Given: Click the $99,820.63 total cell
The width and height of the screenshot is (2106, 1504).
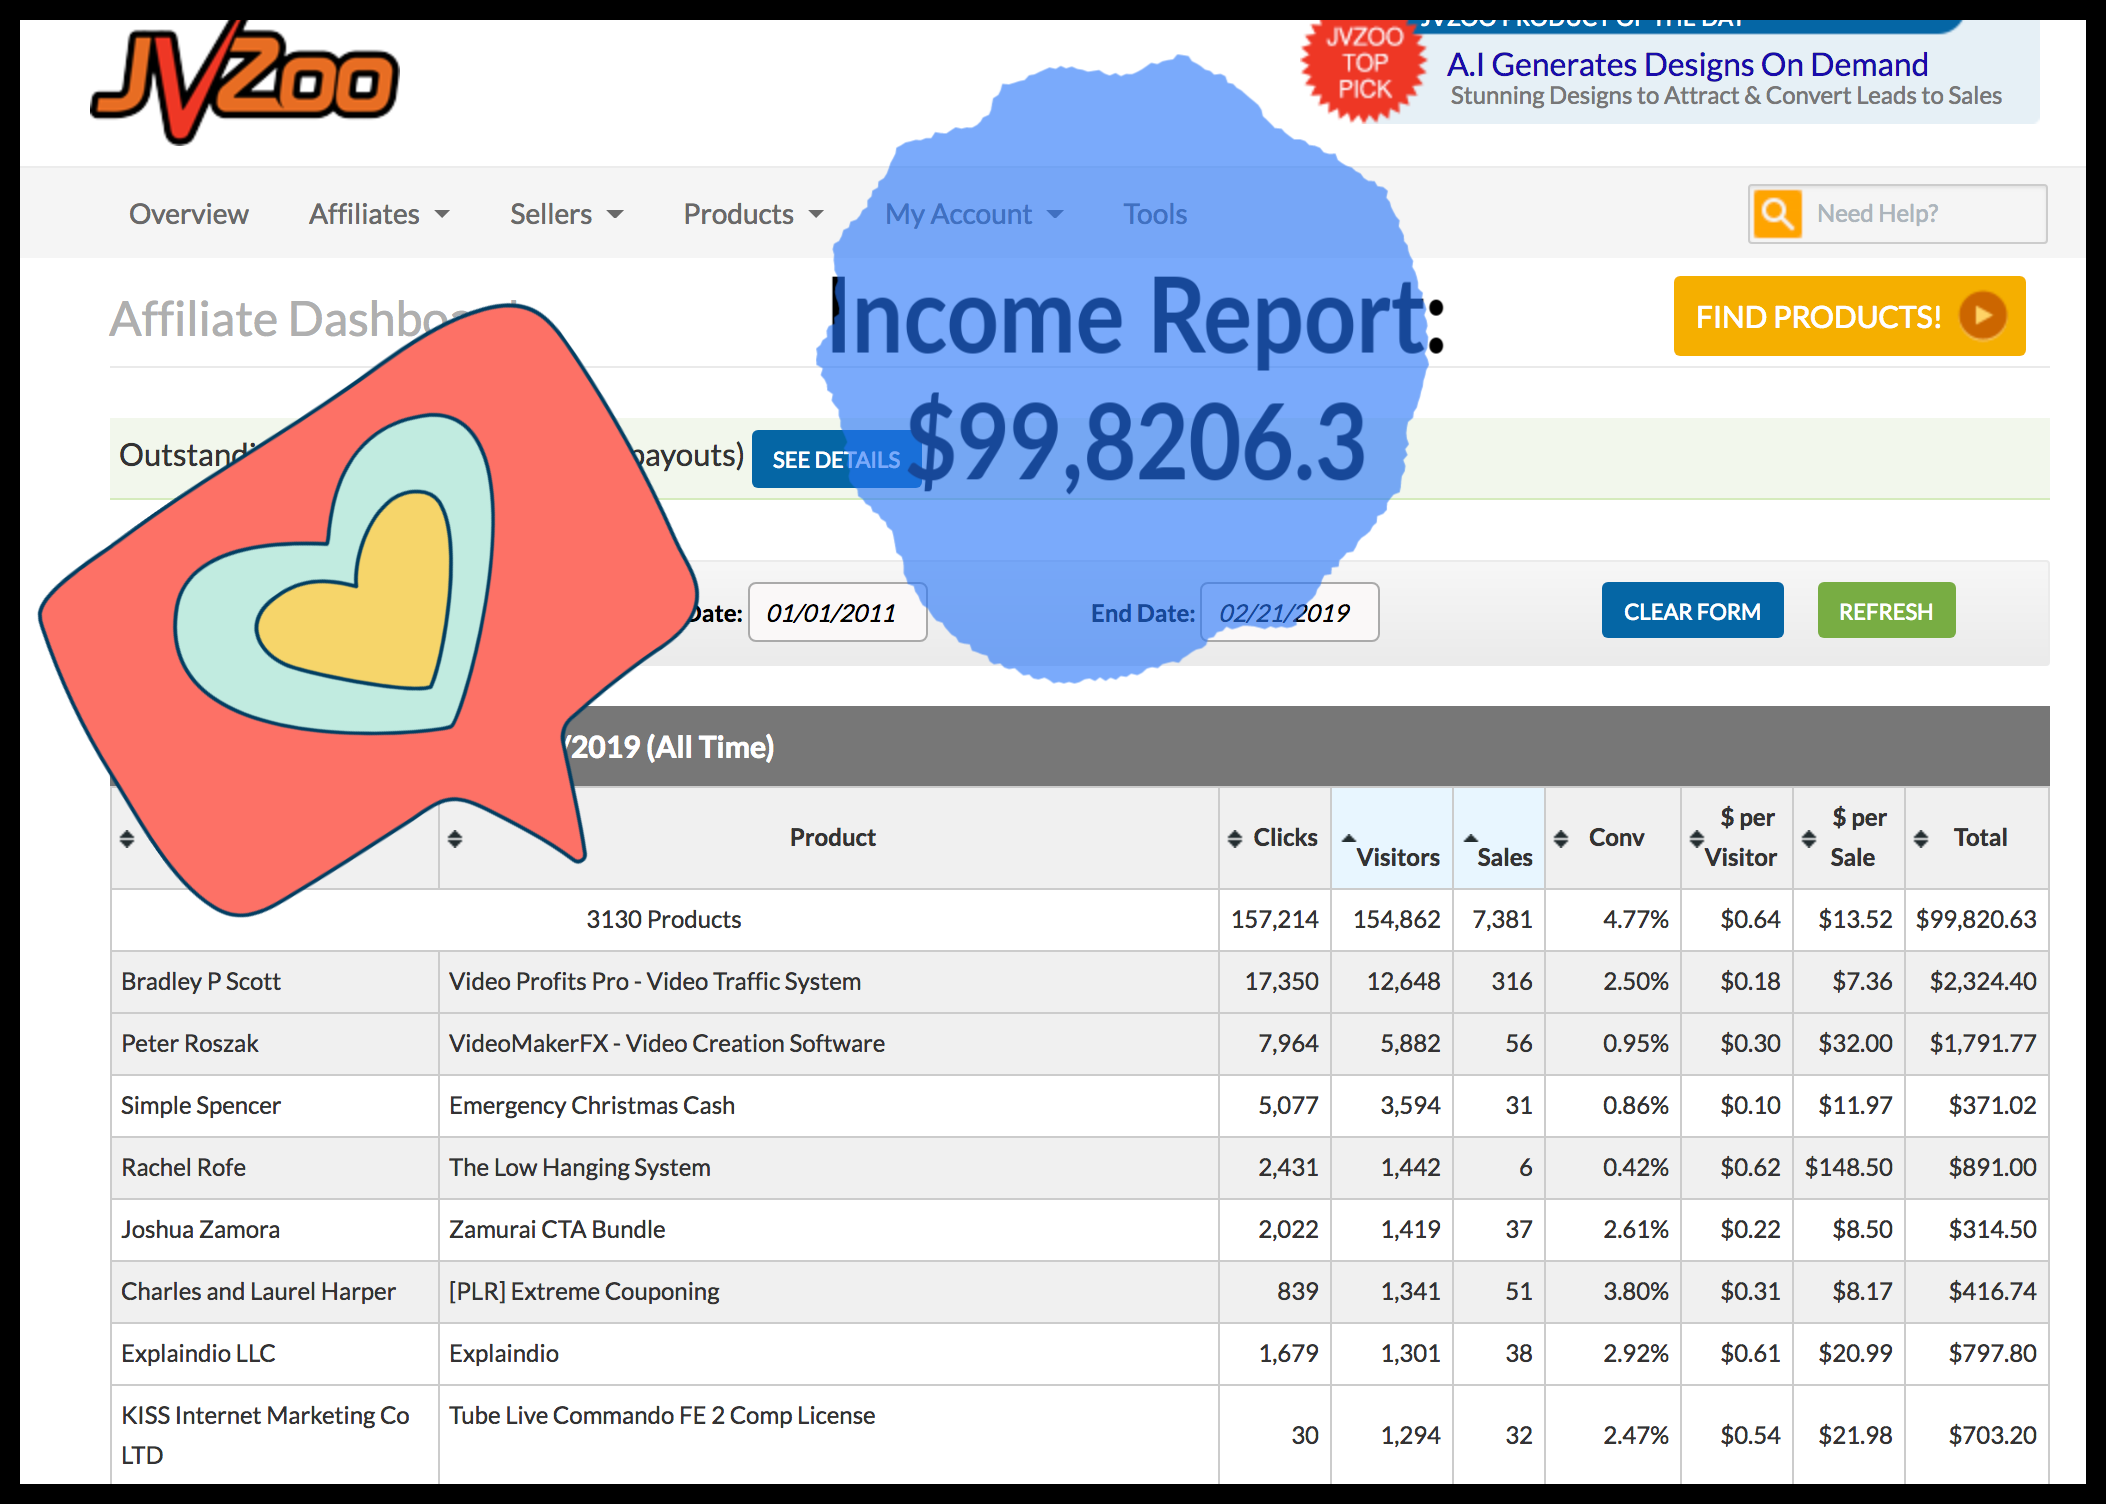Looking at the screenshot, I should pos(1976,919).
